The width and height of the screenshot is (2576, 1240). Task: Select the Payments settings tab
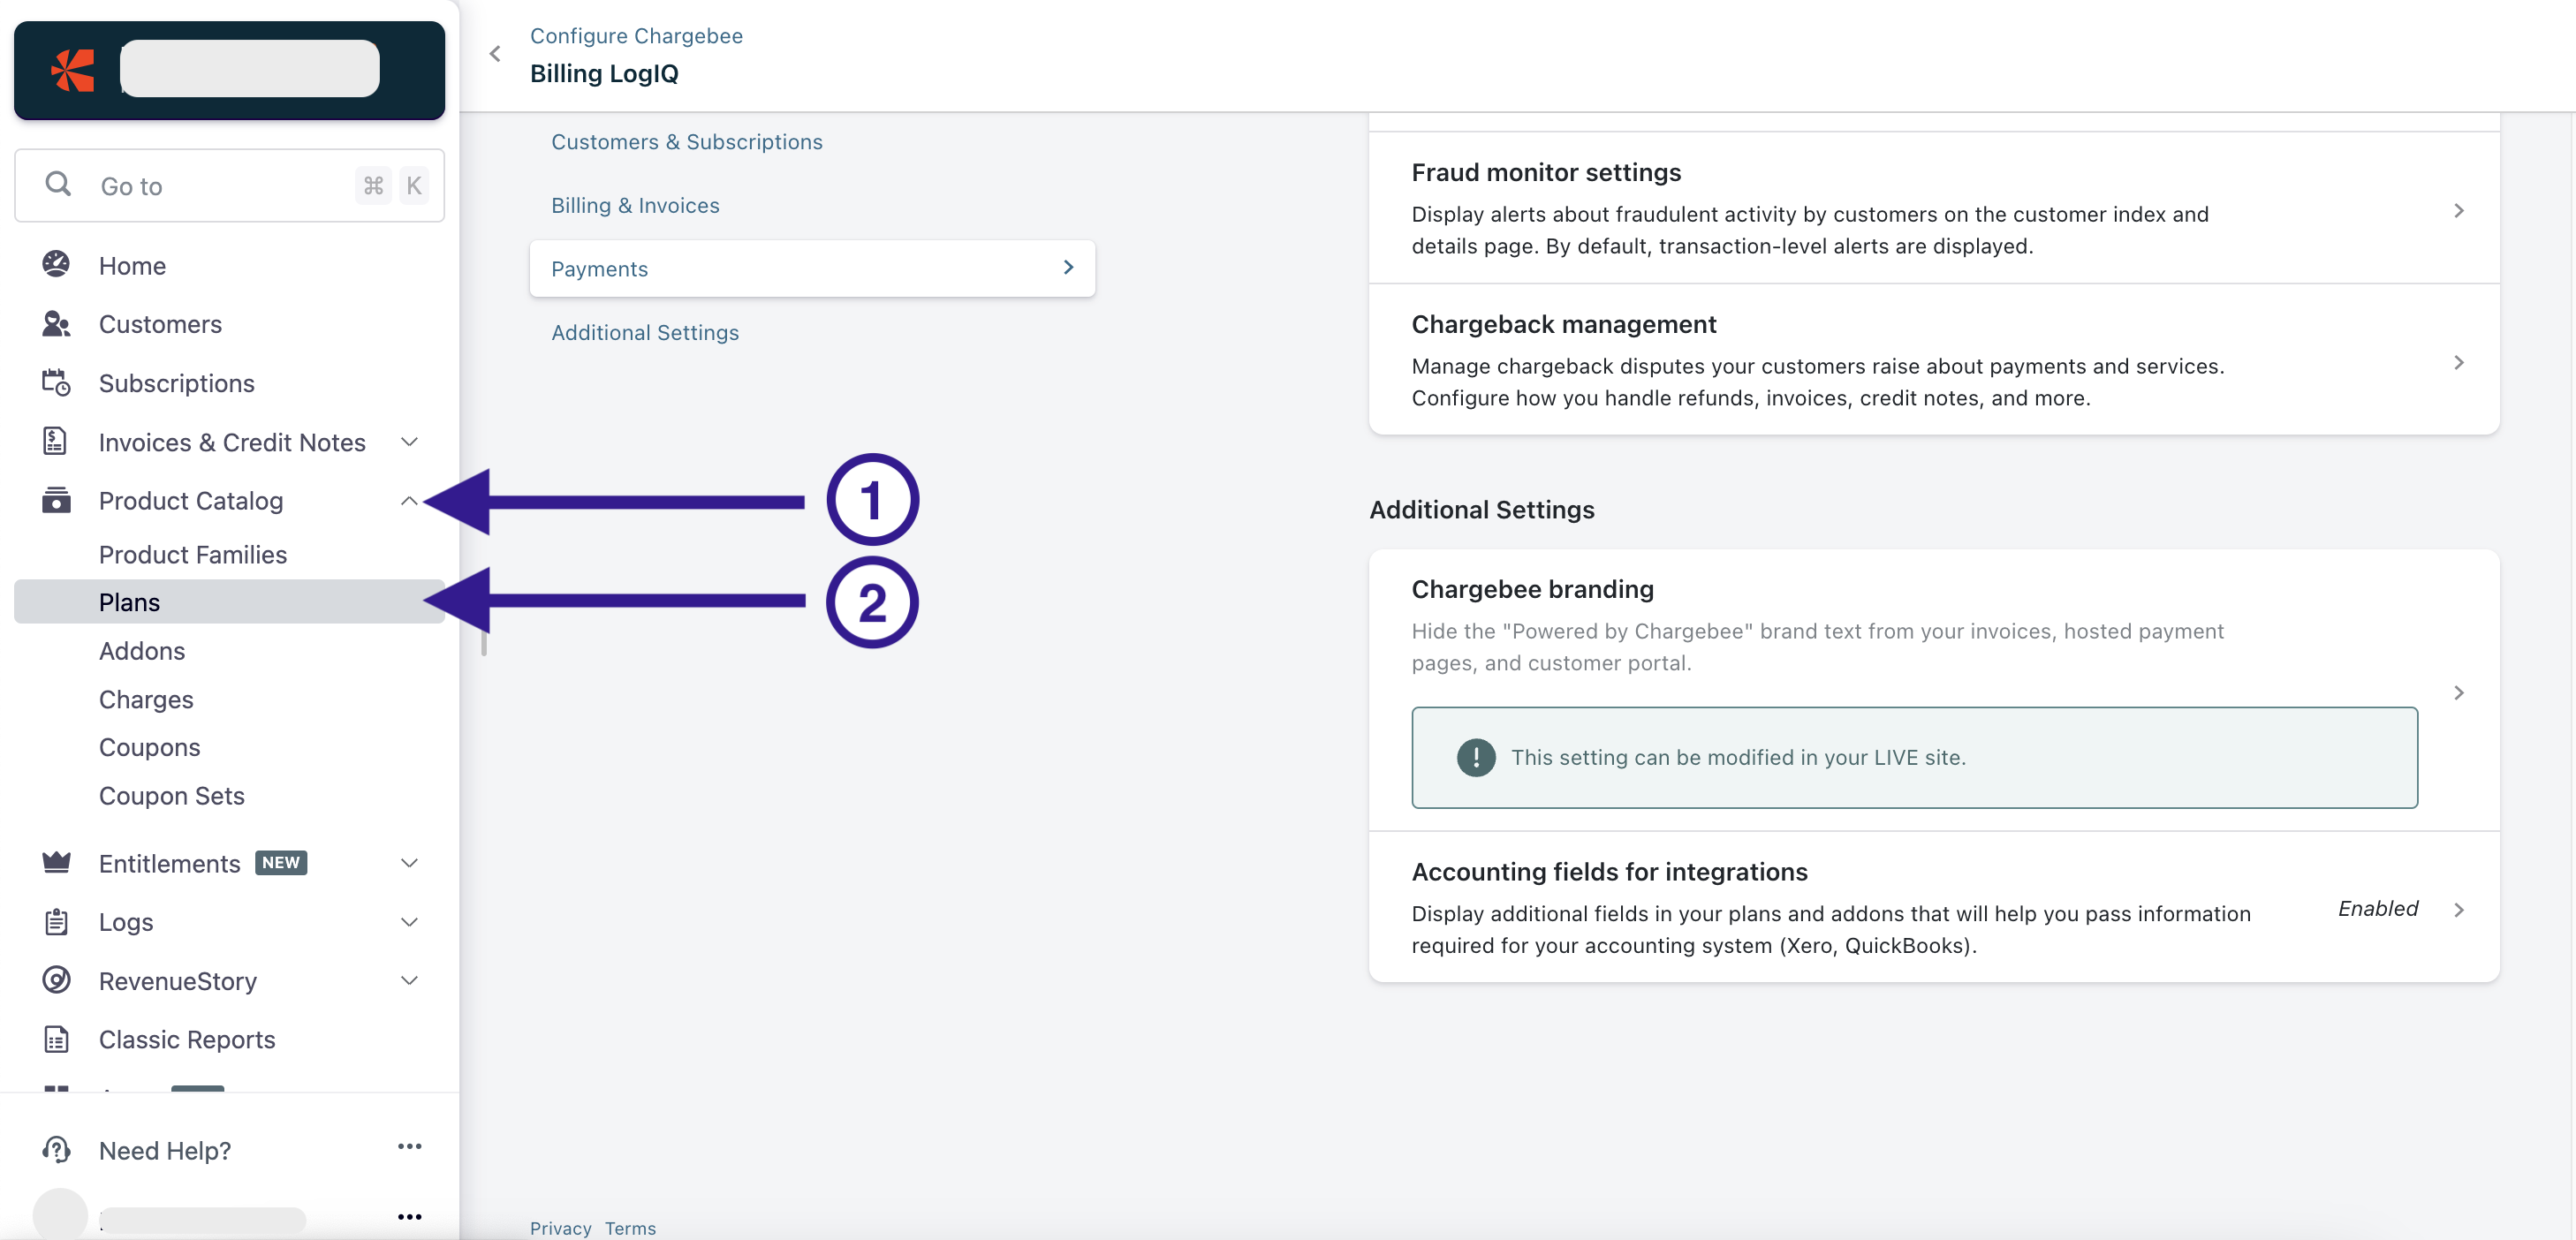(812, 268)
